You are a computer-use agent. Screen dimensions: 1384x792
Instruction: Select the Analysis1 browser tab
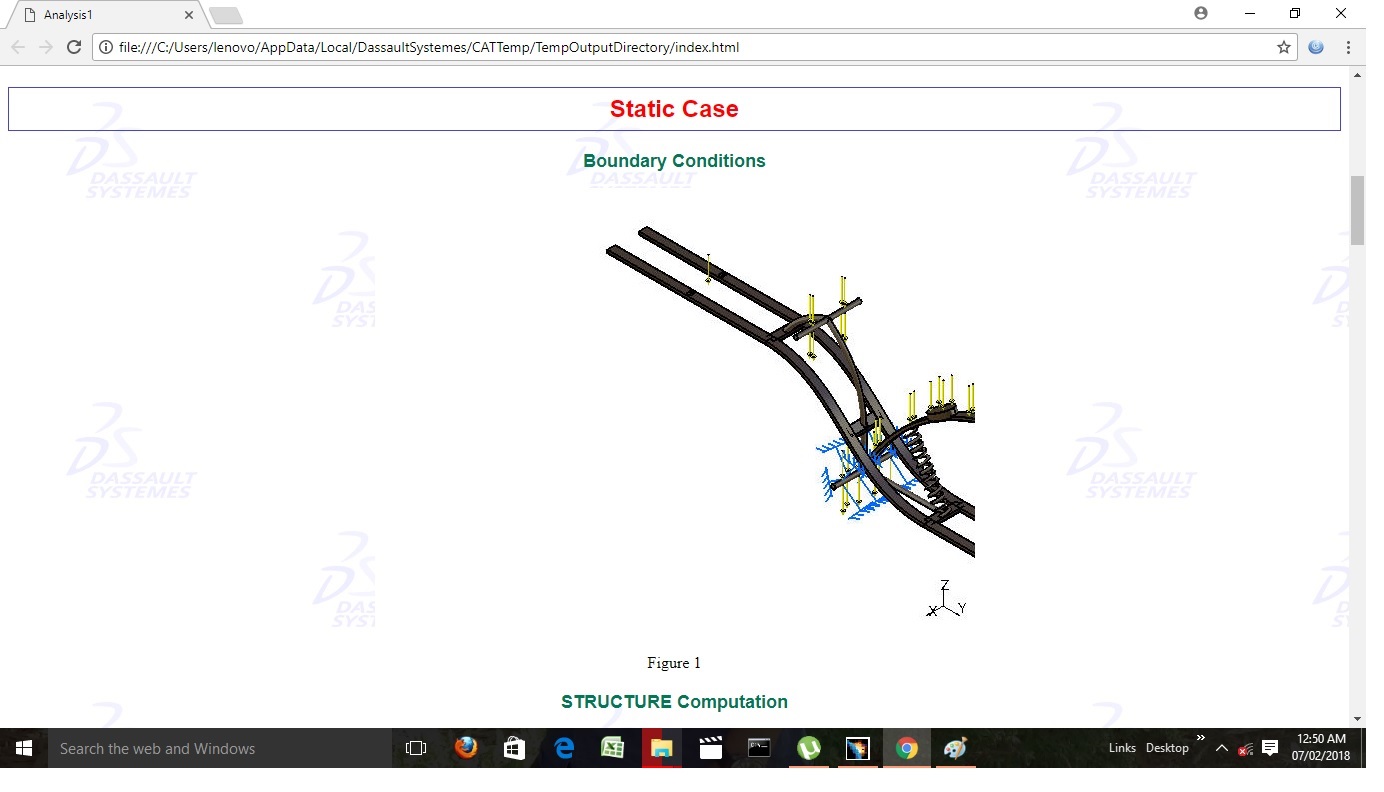coord(105,15)
